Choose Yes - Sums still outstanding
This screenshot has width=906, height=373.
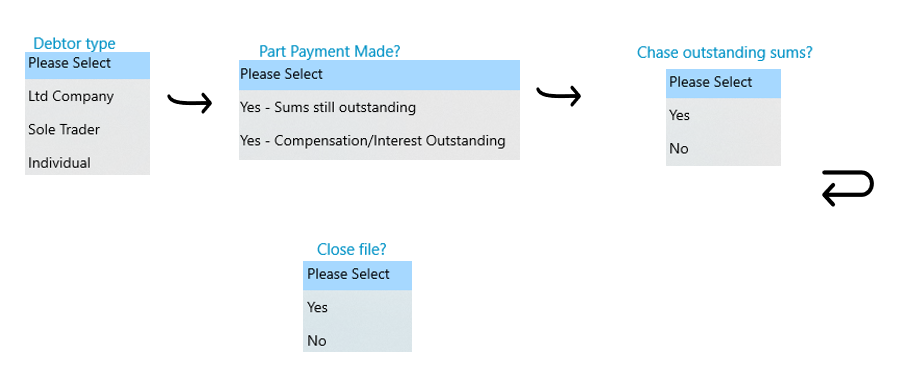tap(379, 107)
